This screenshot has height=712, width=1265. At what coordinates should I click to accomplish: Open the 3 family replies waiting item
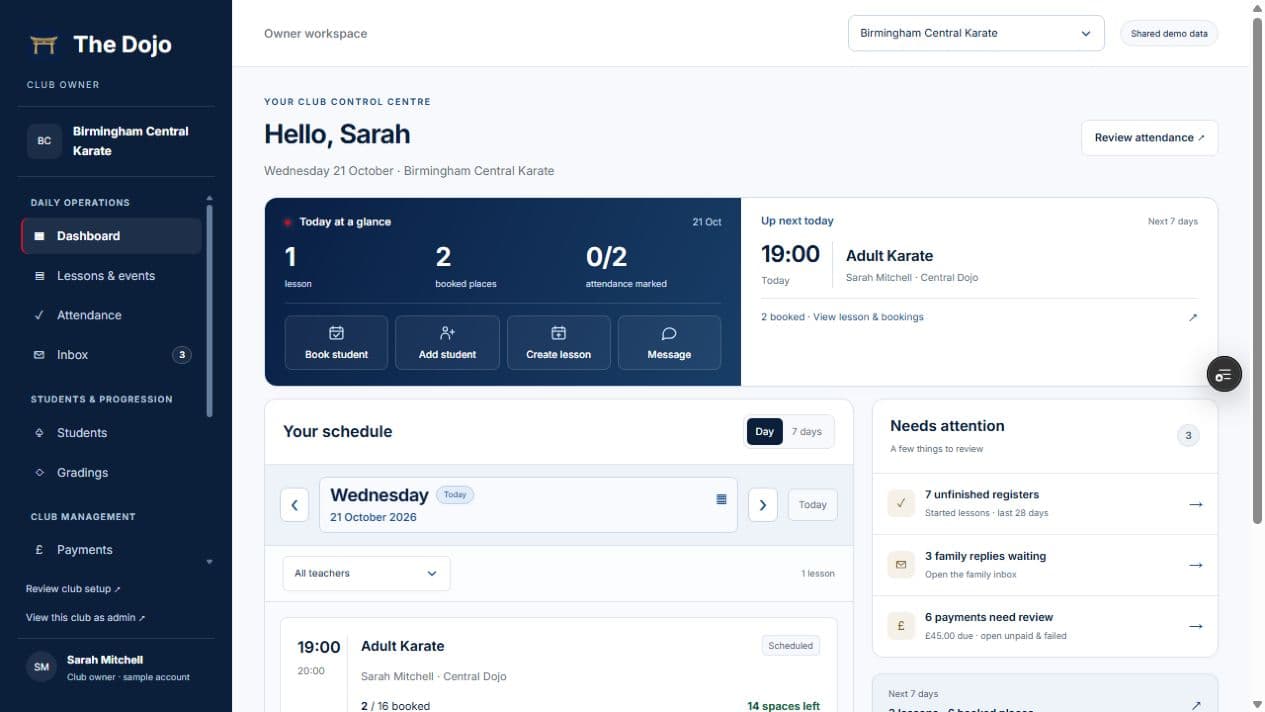click(x=1045, y=565)
